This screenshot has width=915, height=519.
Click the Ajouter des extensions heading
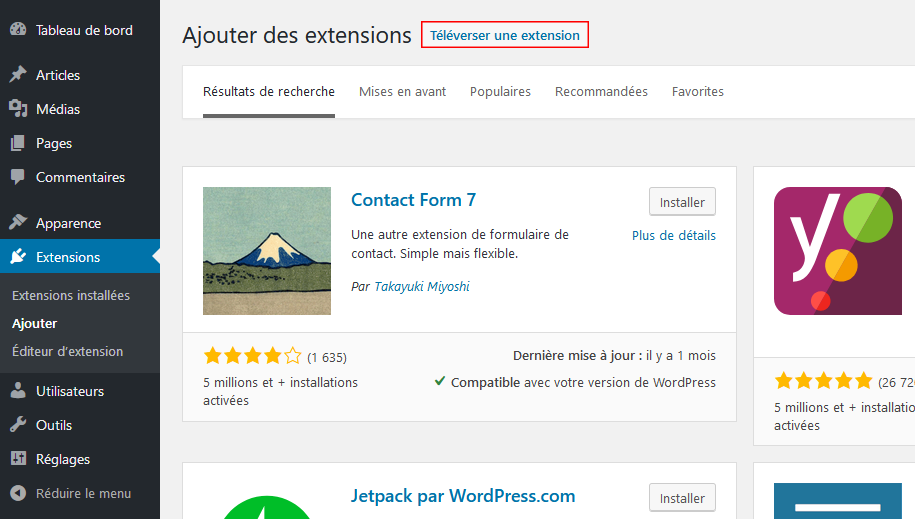click(296, 35)
